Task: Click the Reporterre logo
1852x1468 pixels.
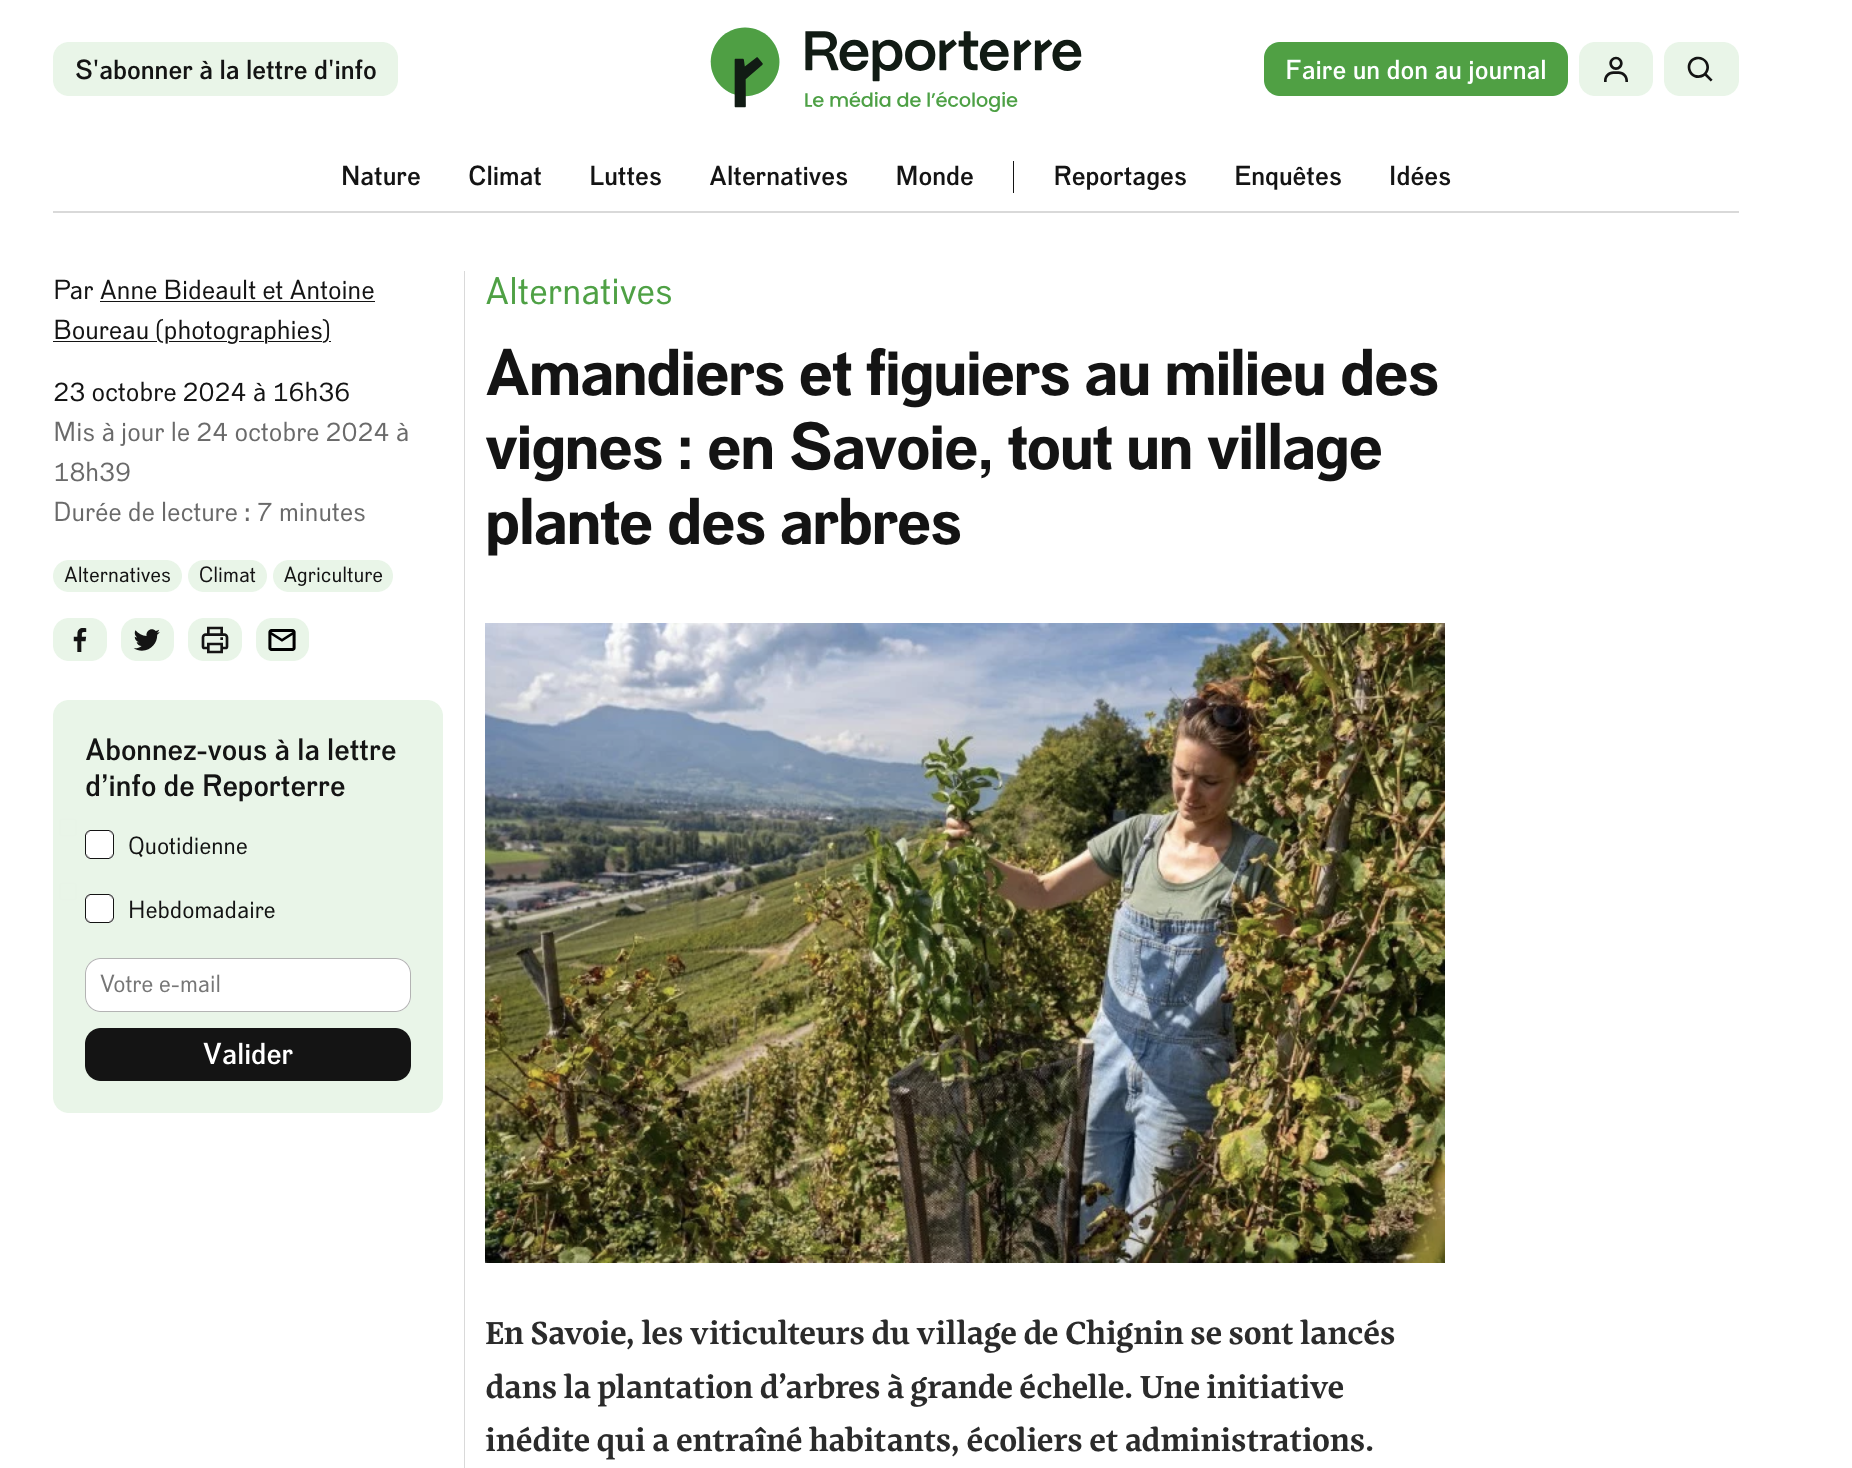Action: [896, 68]
